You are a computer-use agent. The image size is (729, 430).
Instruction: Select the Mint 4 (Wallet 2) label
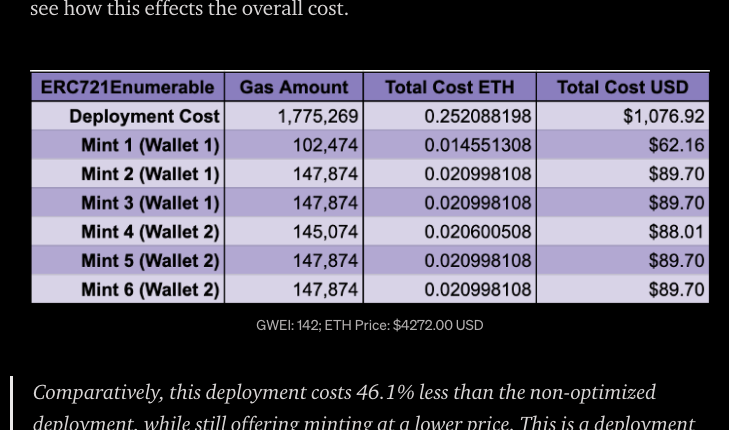tap(150, 232)
